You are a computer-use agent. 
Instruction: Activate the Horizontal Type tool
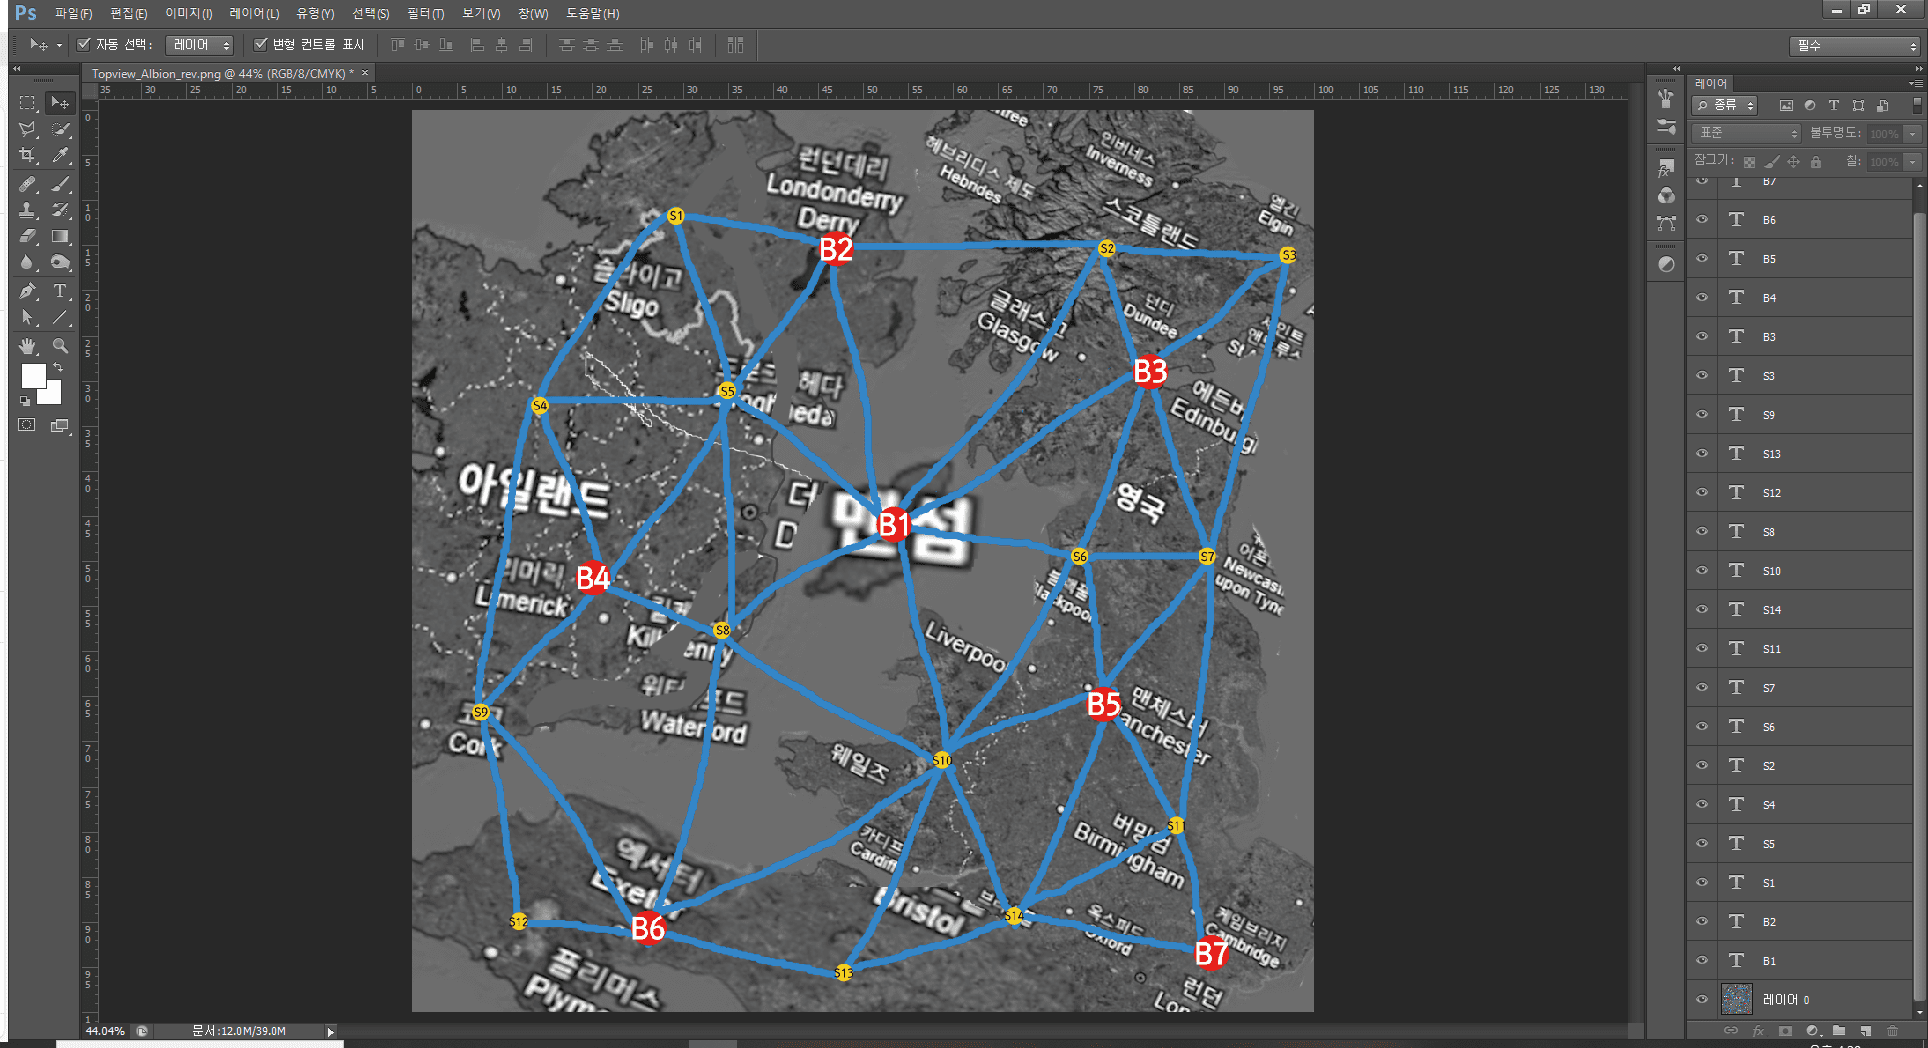(x=60, y=291)
